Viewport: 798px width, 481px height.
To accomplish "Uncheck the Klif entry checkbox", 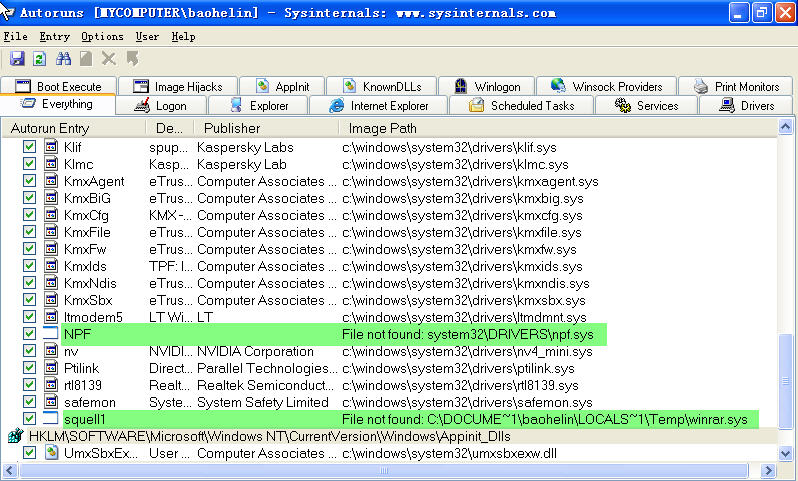I will (30, 147).
